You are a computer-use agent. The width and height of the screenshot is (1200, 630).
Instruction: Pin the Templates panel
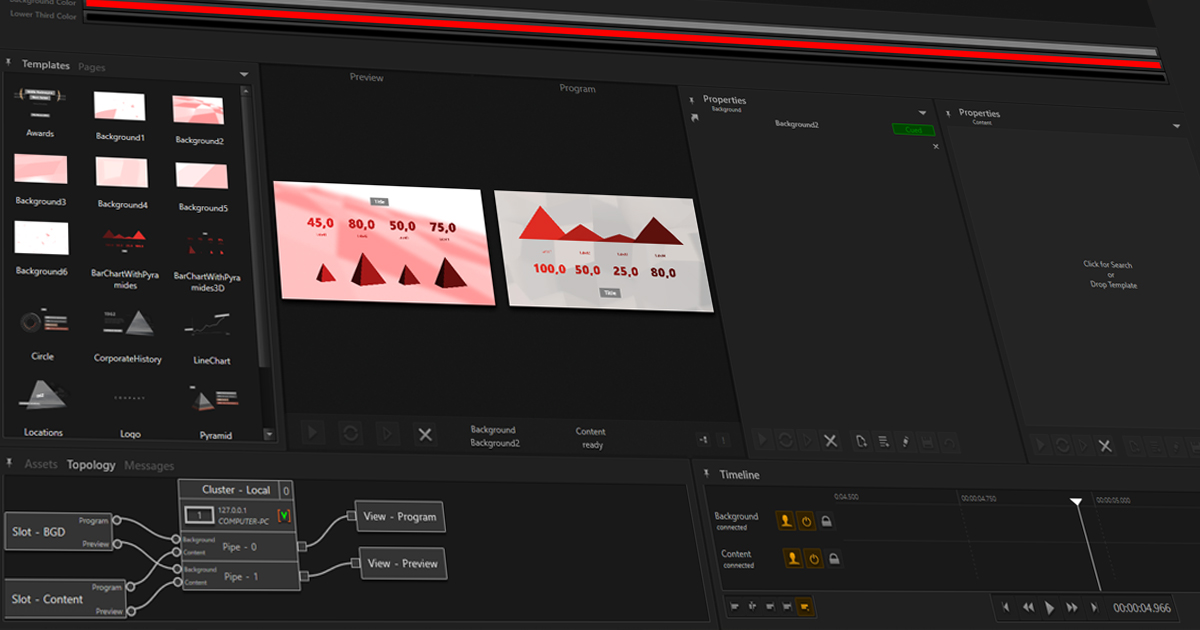pyautogui.click(x=11, y=64)
